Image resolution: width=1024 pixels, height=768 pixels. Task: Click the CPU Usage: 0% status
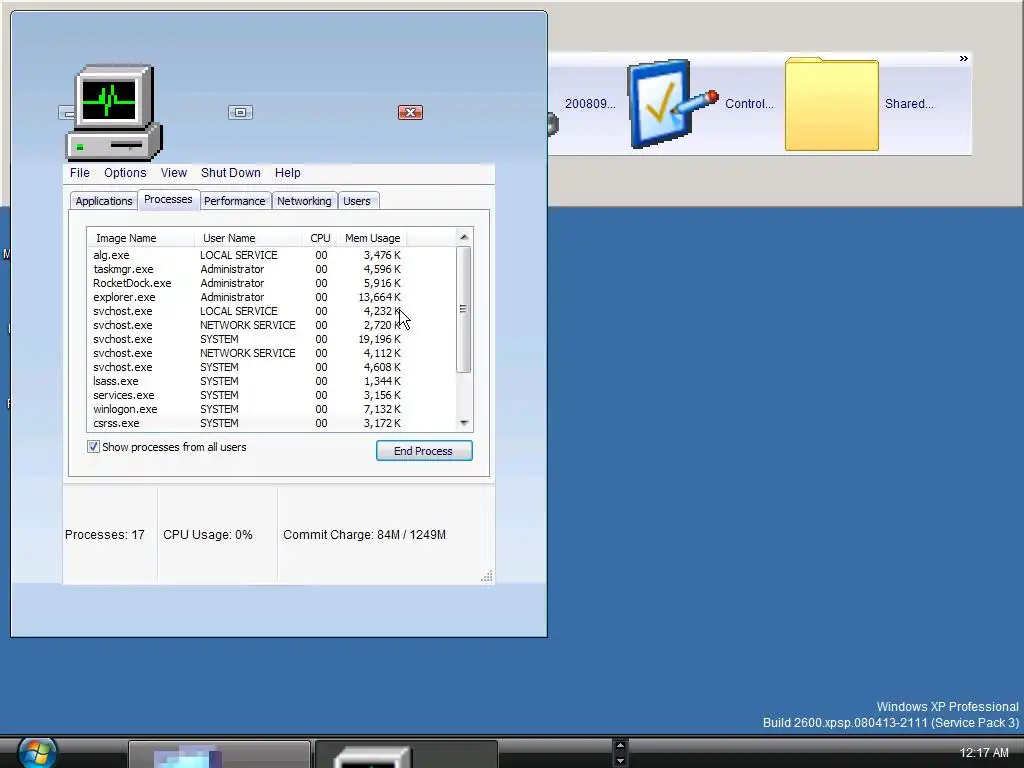pyautogui.click(x=208, y=534)
